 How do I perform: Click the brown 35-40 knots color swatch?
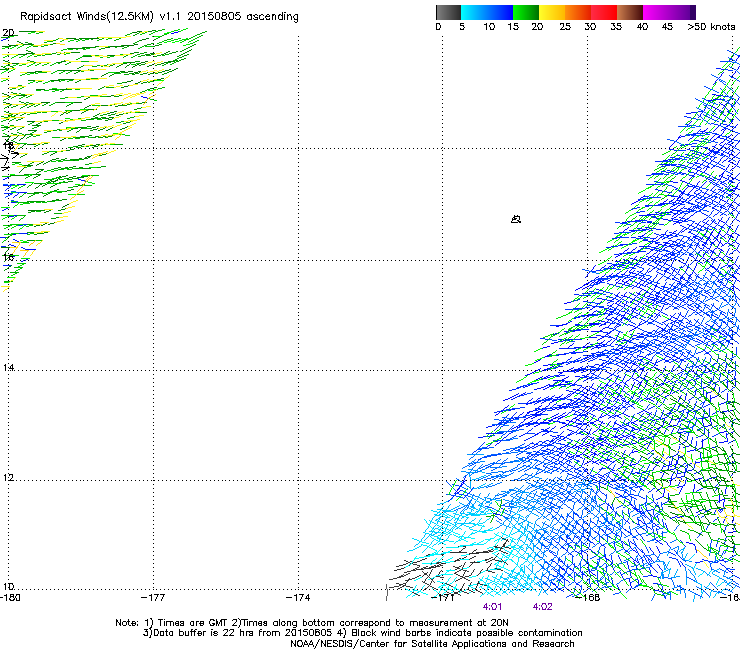[630, 12]
